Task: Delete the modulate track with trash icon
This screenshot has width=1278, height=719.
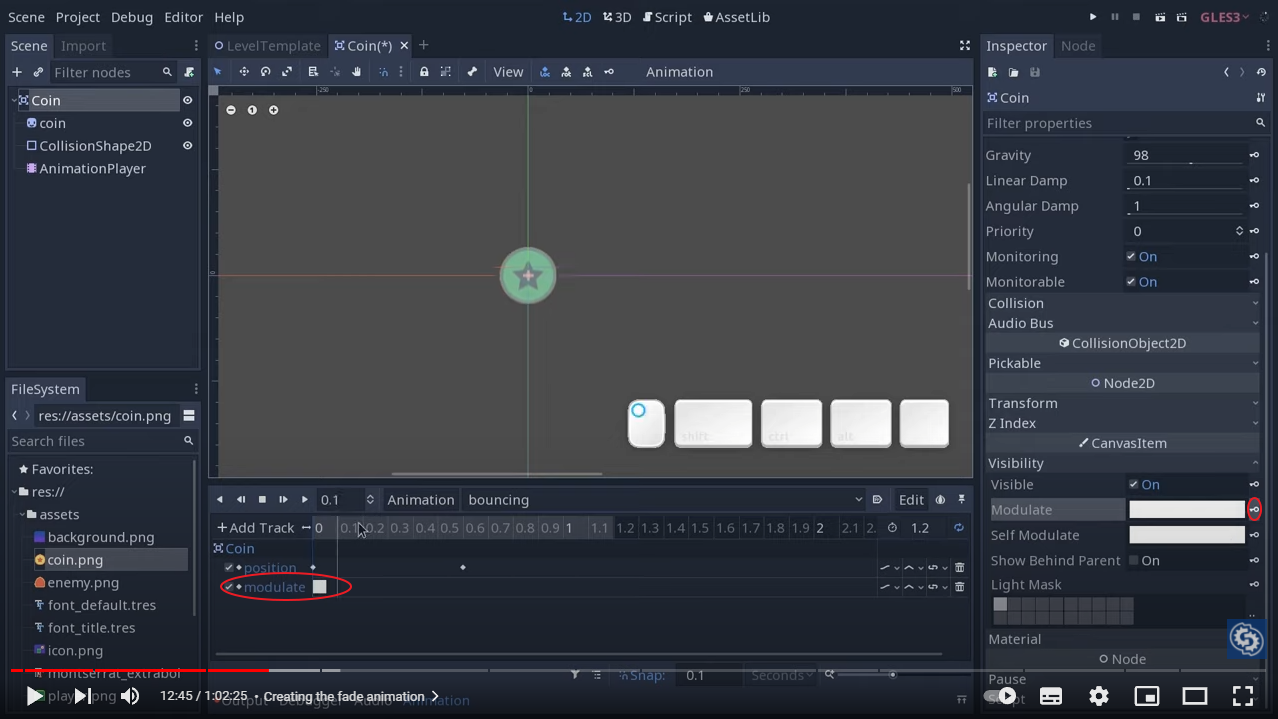Action: pos(960,587)
